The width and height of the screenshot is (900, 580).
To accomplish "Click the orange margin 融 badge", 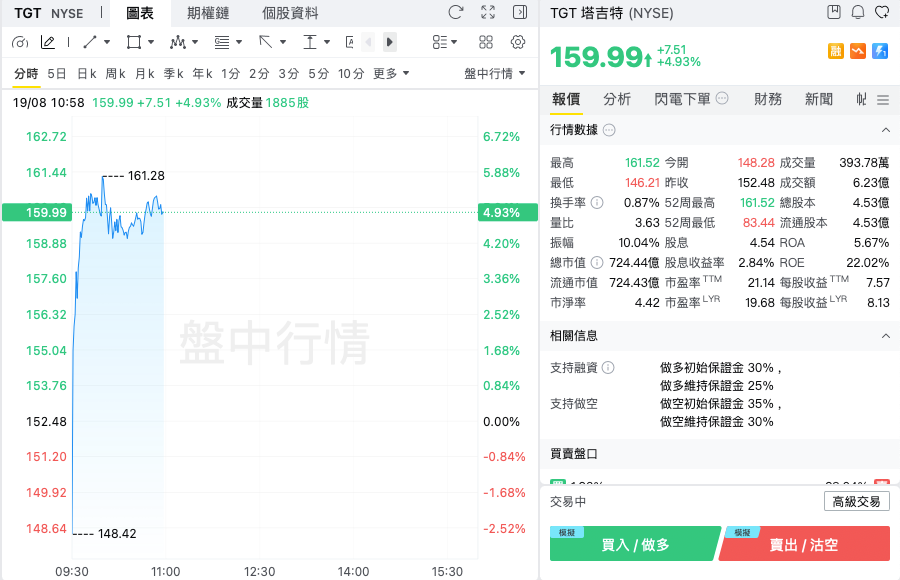I will [x=836, y=51].
